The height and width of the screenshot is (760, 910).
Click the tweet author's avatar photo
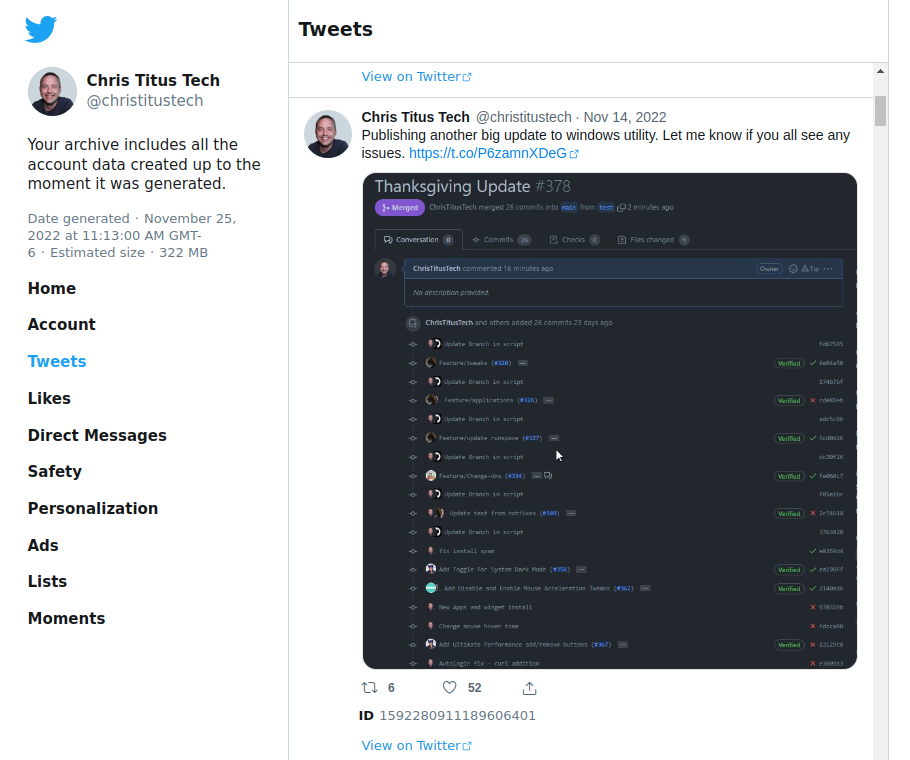328,134
